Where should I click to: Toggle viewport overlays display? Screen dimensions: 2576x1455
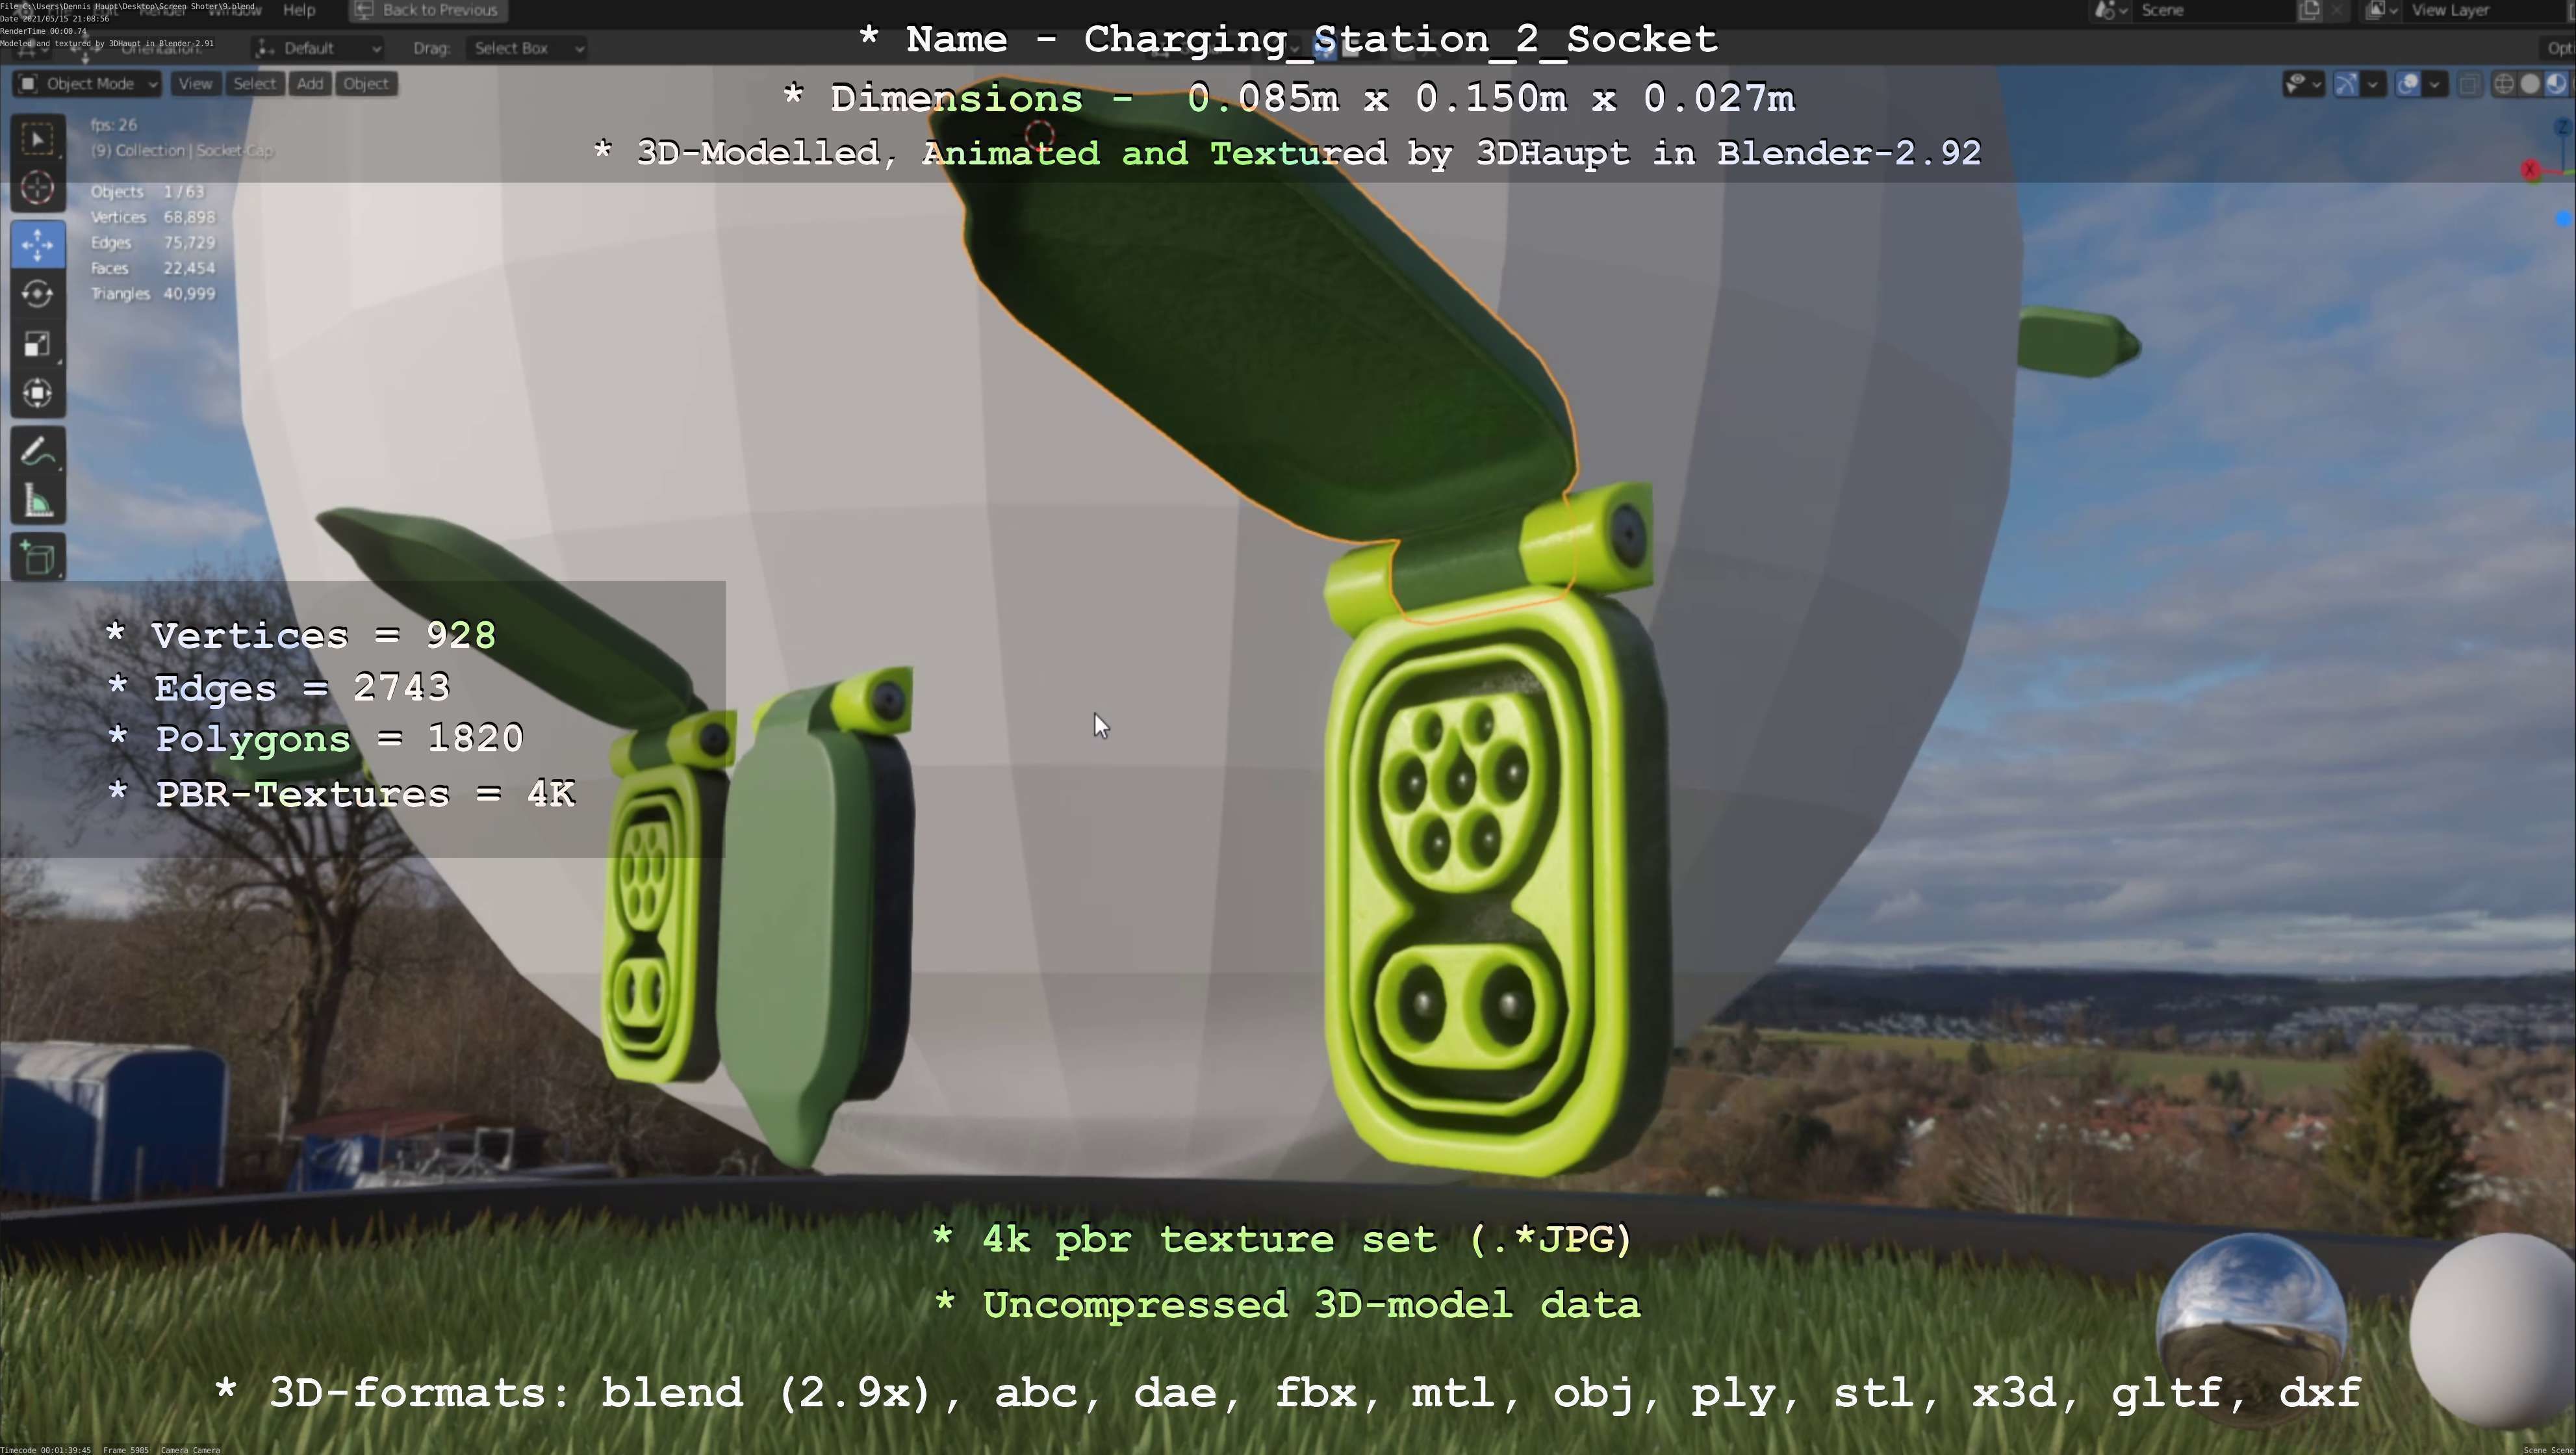pyautogui.click(x=2408, y=84)
